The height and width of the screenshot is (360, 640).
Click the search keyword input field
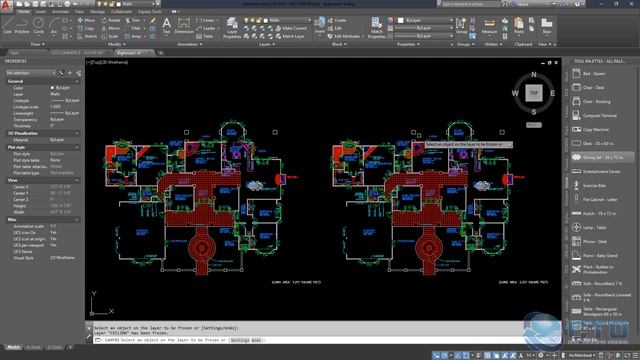470,4
